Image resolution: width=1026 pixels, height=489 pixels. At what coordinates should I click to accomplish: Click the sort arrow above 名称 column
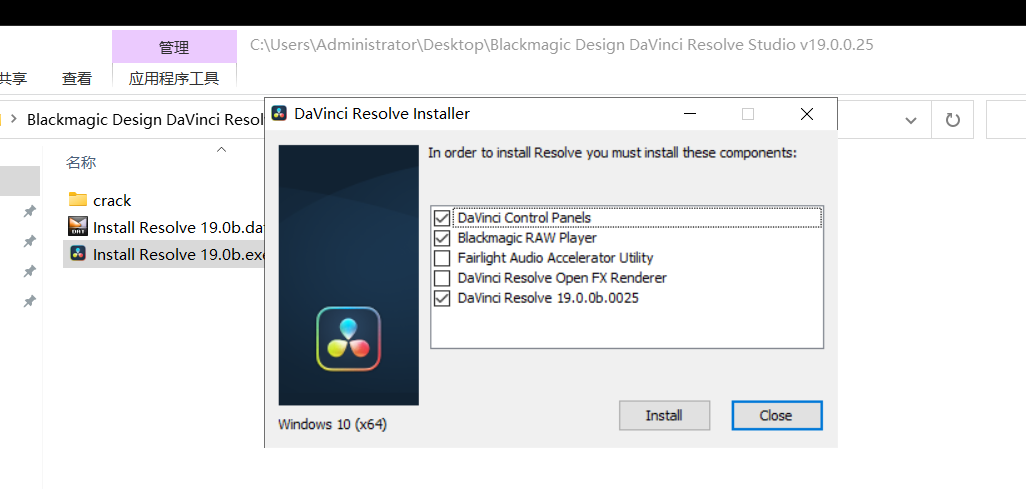coord(221,150)
